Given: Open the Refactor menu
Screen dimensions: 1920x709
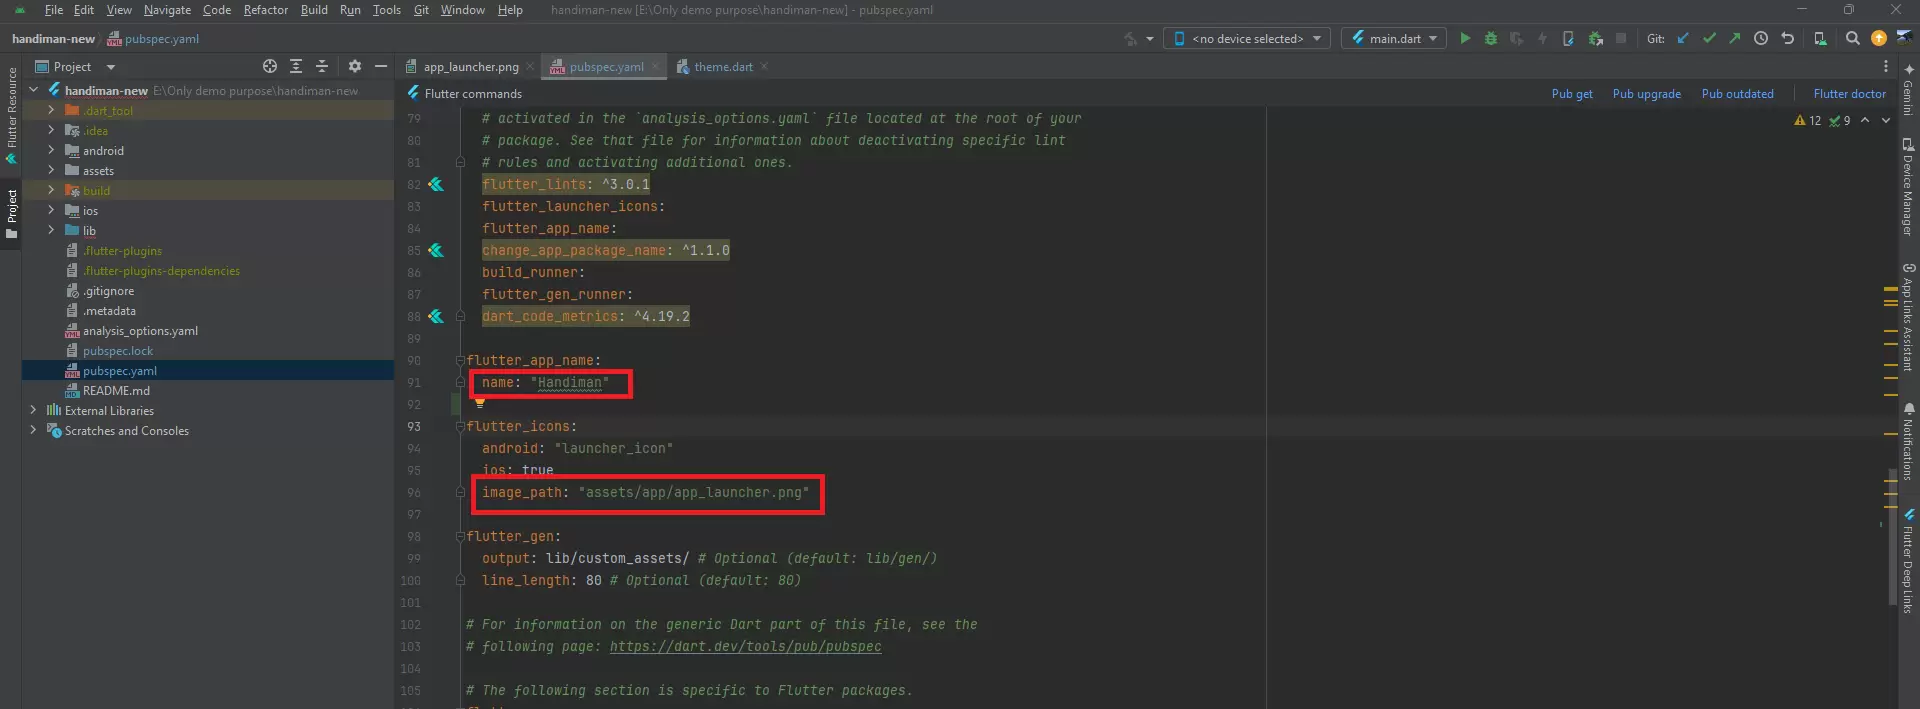Looking at the screenshot, I should [x=266, y=10].
